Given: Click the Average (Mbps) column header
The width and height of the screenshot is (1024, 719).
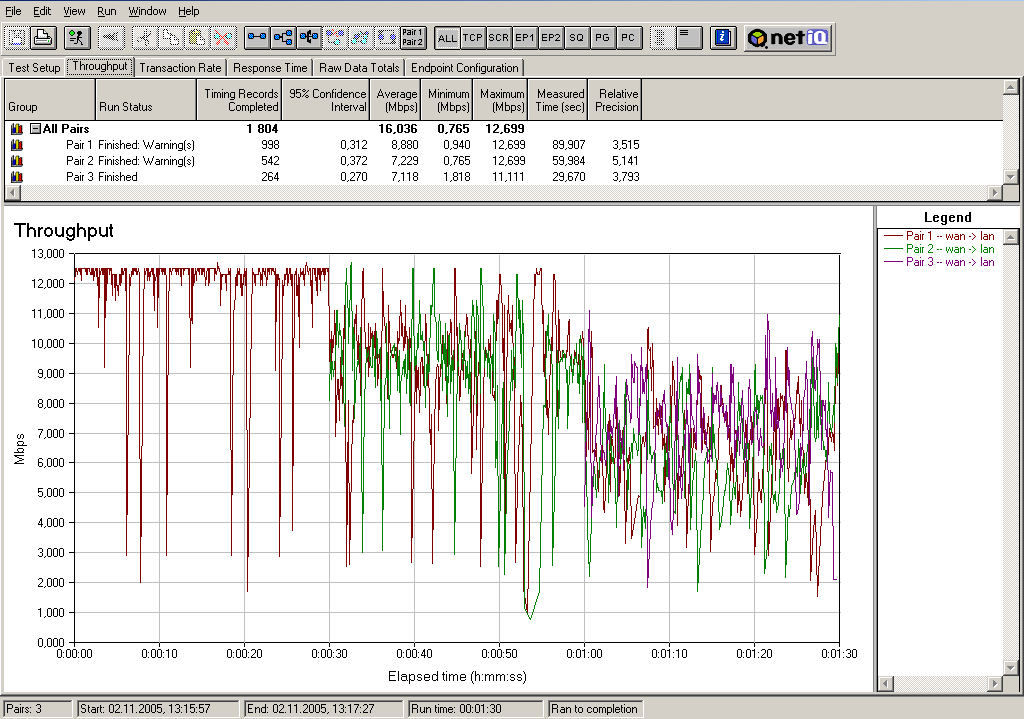Looking at the screenshot, I should pos(397,100).
